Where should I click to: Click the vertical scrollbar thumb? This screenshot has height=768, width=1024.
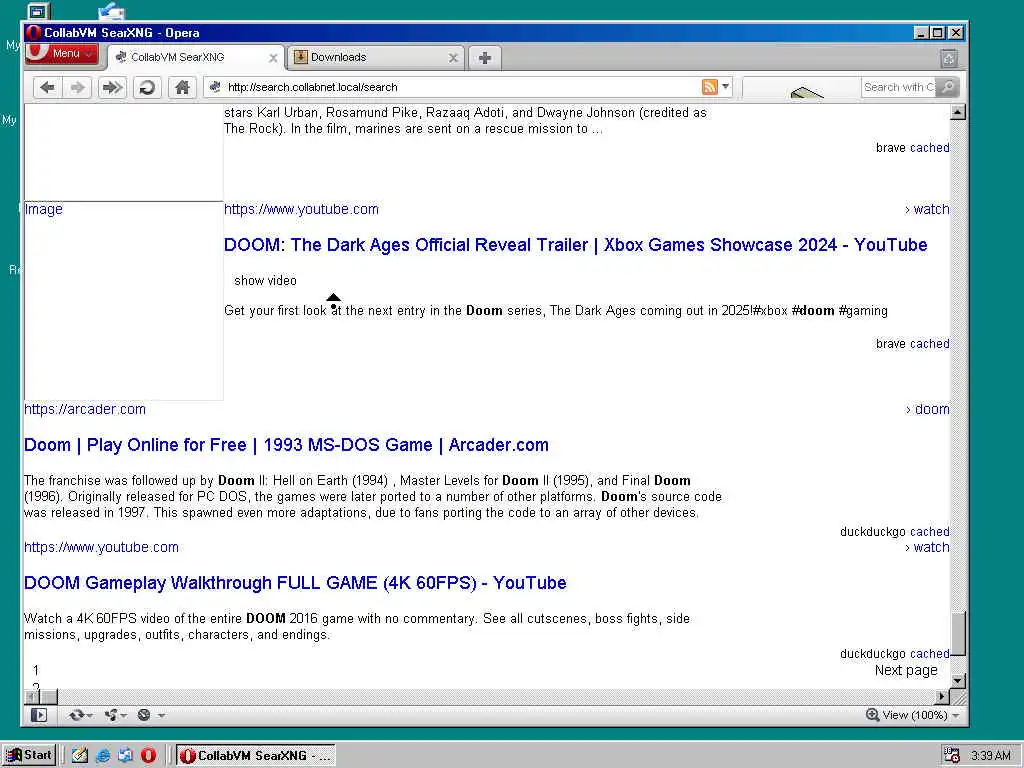click(957, 633)
